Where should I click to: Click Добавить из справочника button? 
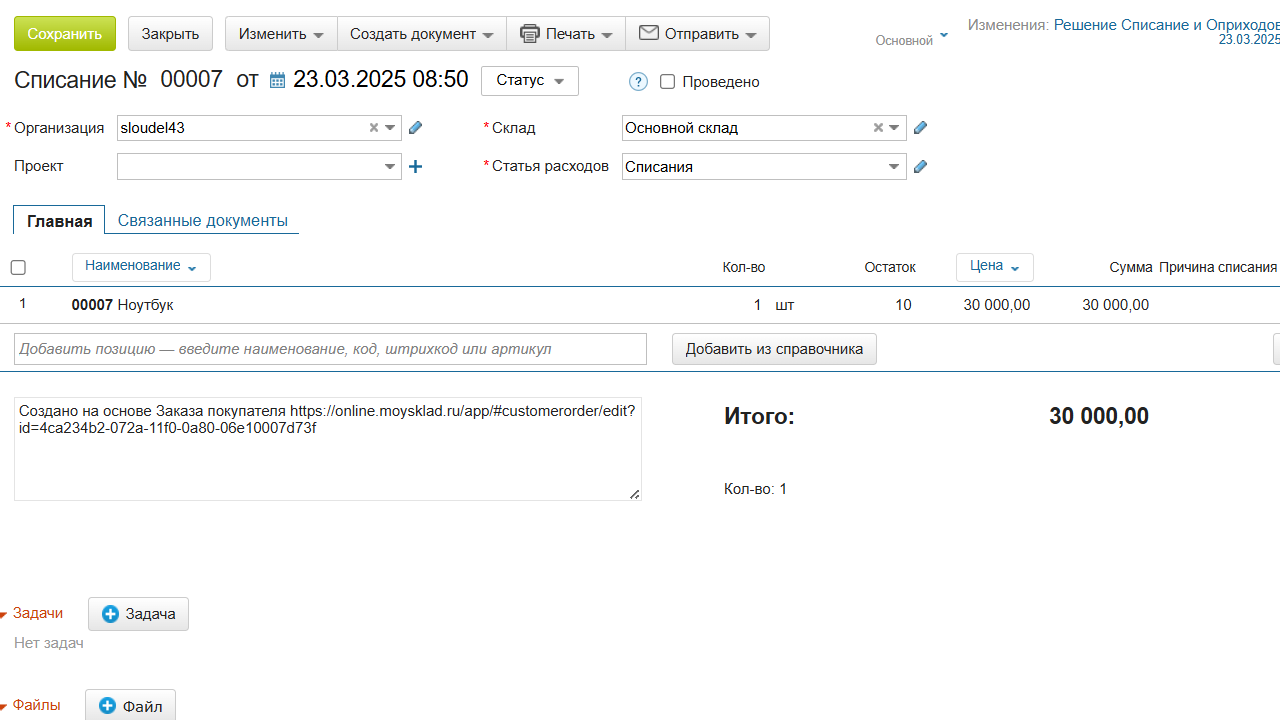pos(774,349)
